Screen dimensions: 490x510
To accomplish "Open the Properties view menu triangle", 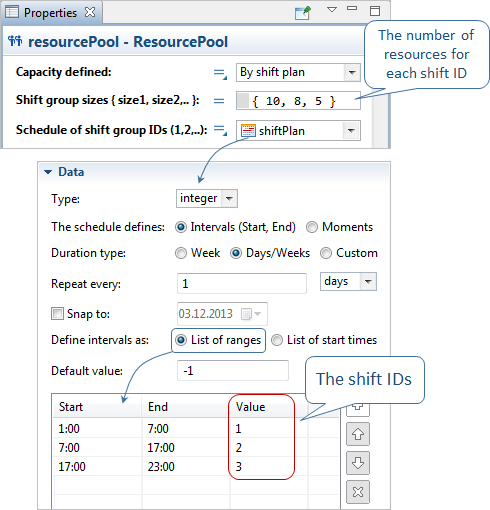I will click(332, 10).
